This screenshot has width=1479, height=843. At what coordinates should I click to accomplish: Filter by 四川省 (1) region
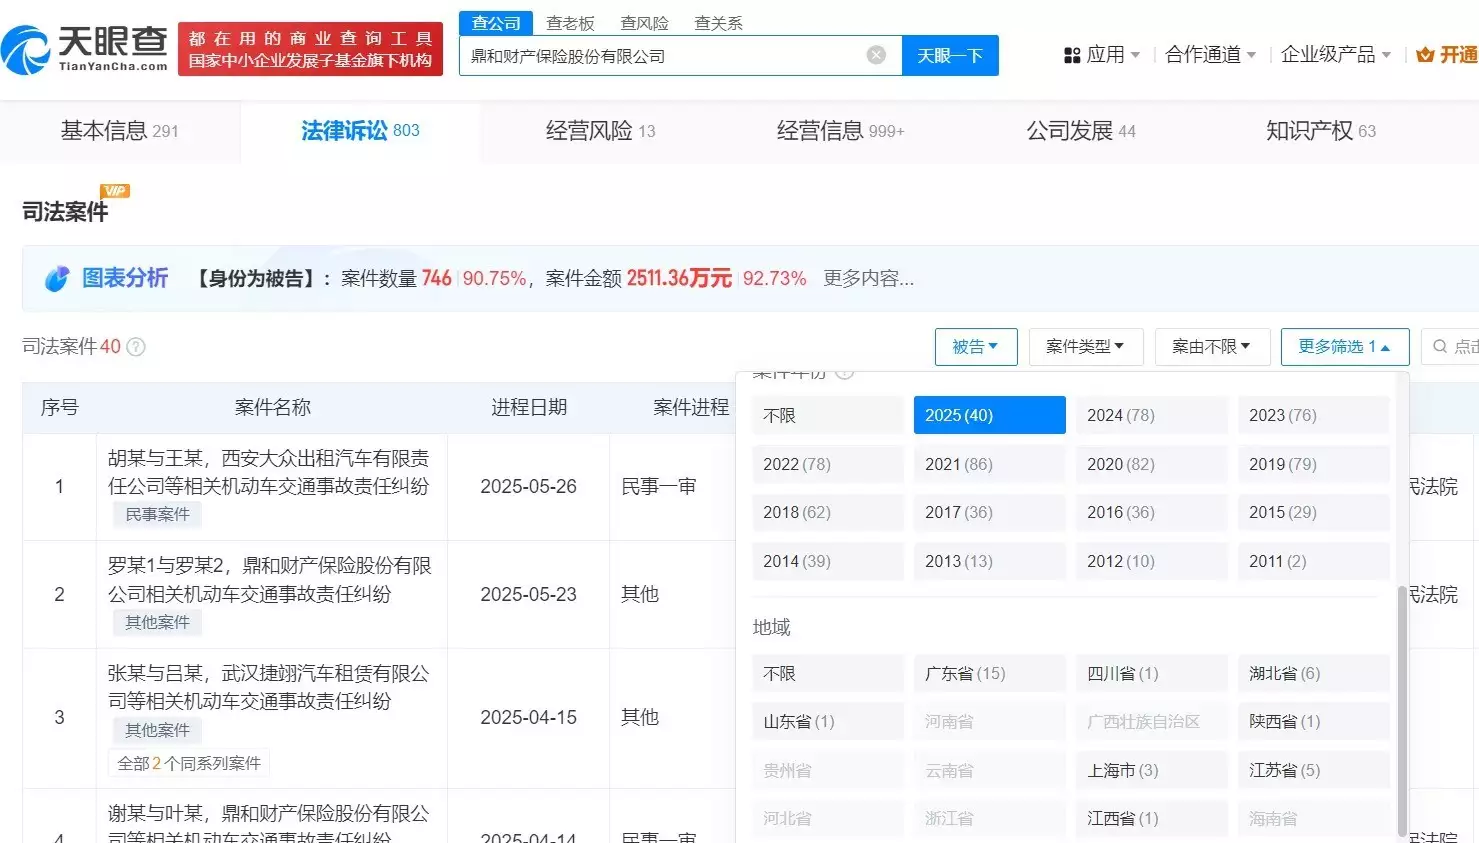(x=1152, y=673)
